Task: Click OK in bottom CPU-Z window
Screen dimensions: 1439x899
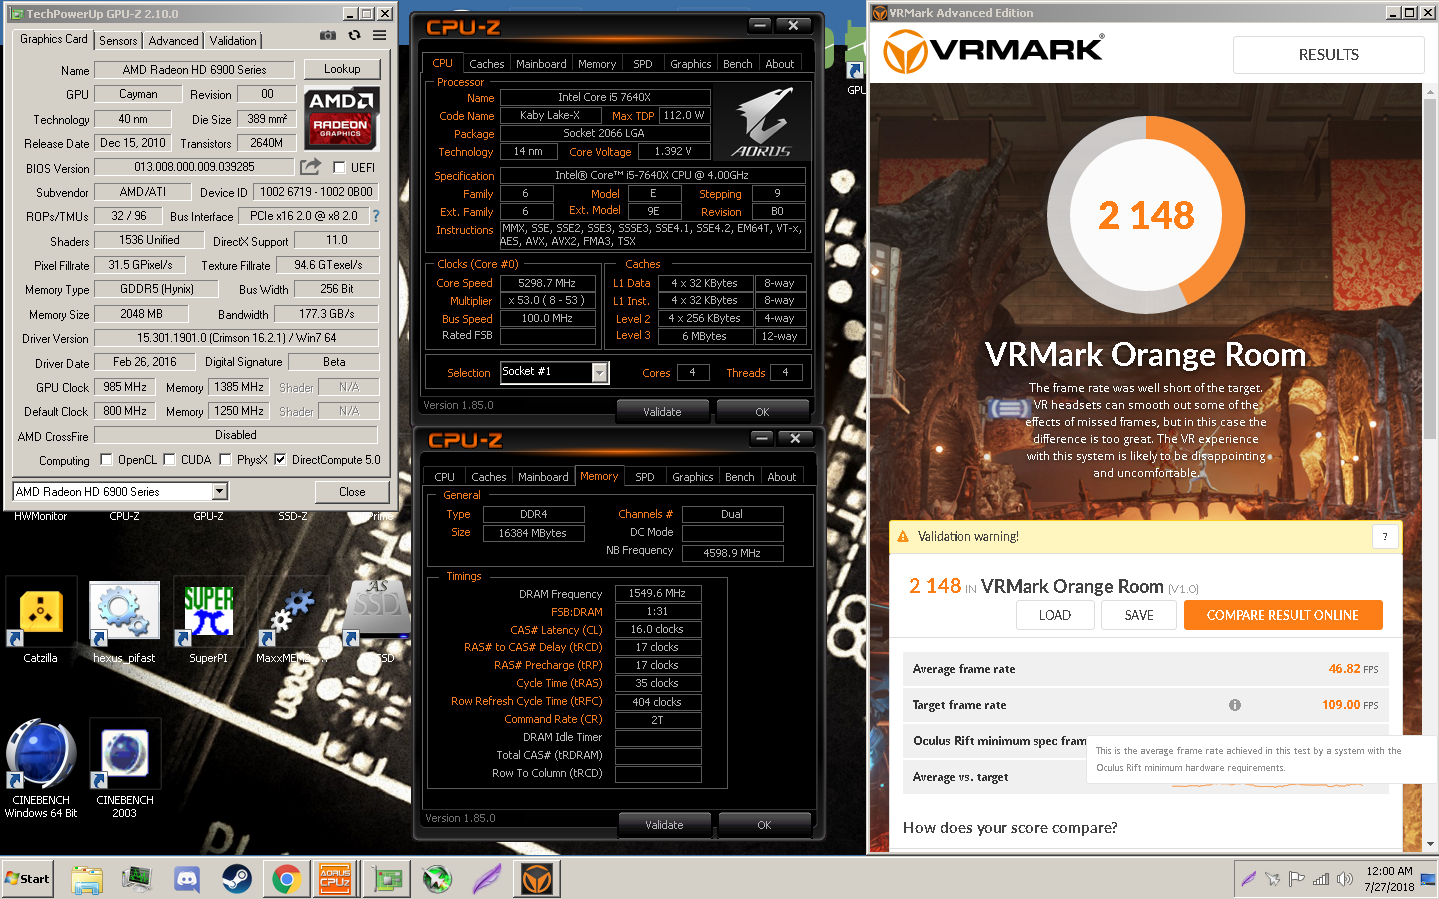Action: coord(764,825)
